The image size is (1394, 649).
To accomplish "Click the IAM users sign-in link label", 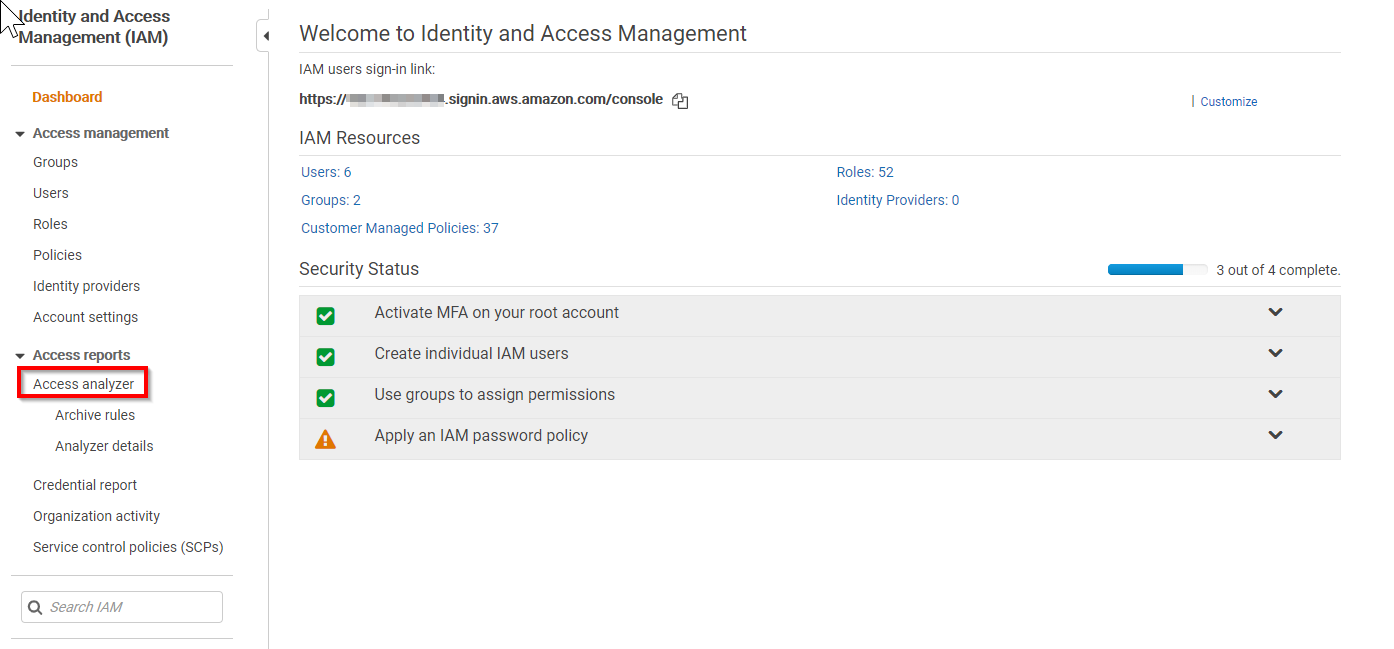I will (x=367, y=69).
